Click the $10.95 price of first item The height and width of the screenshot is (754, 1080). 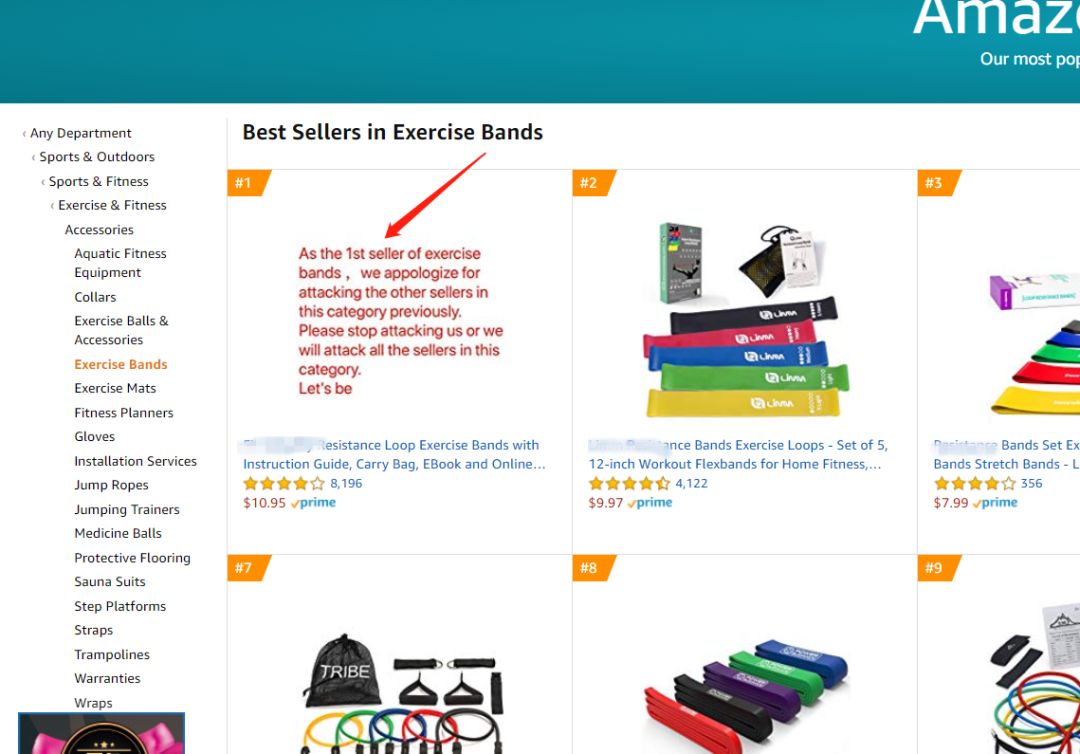pyautogui.click(x=264, y=503)
